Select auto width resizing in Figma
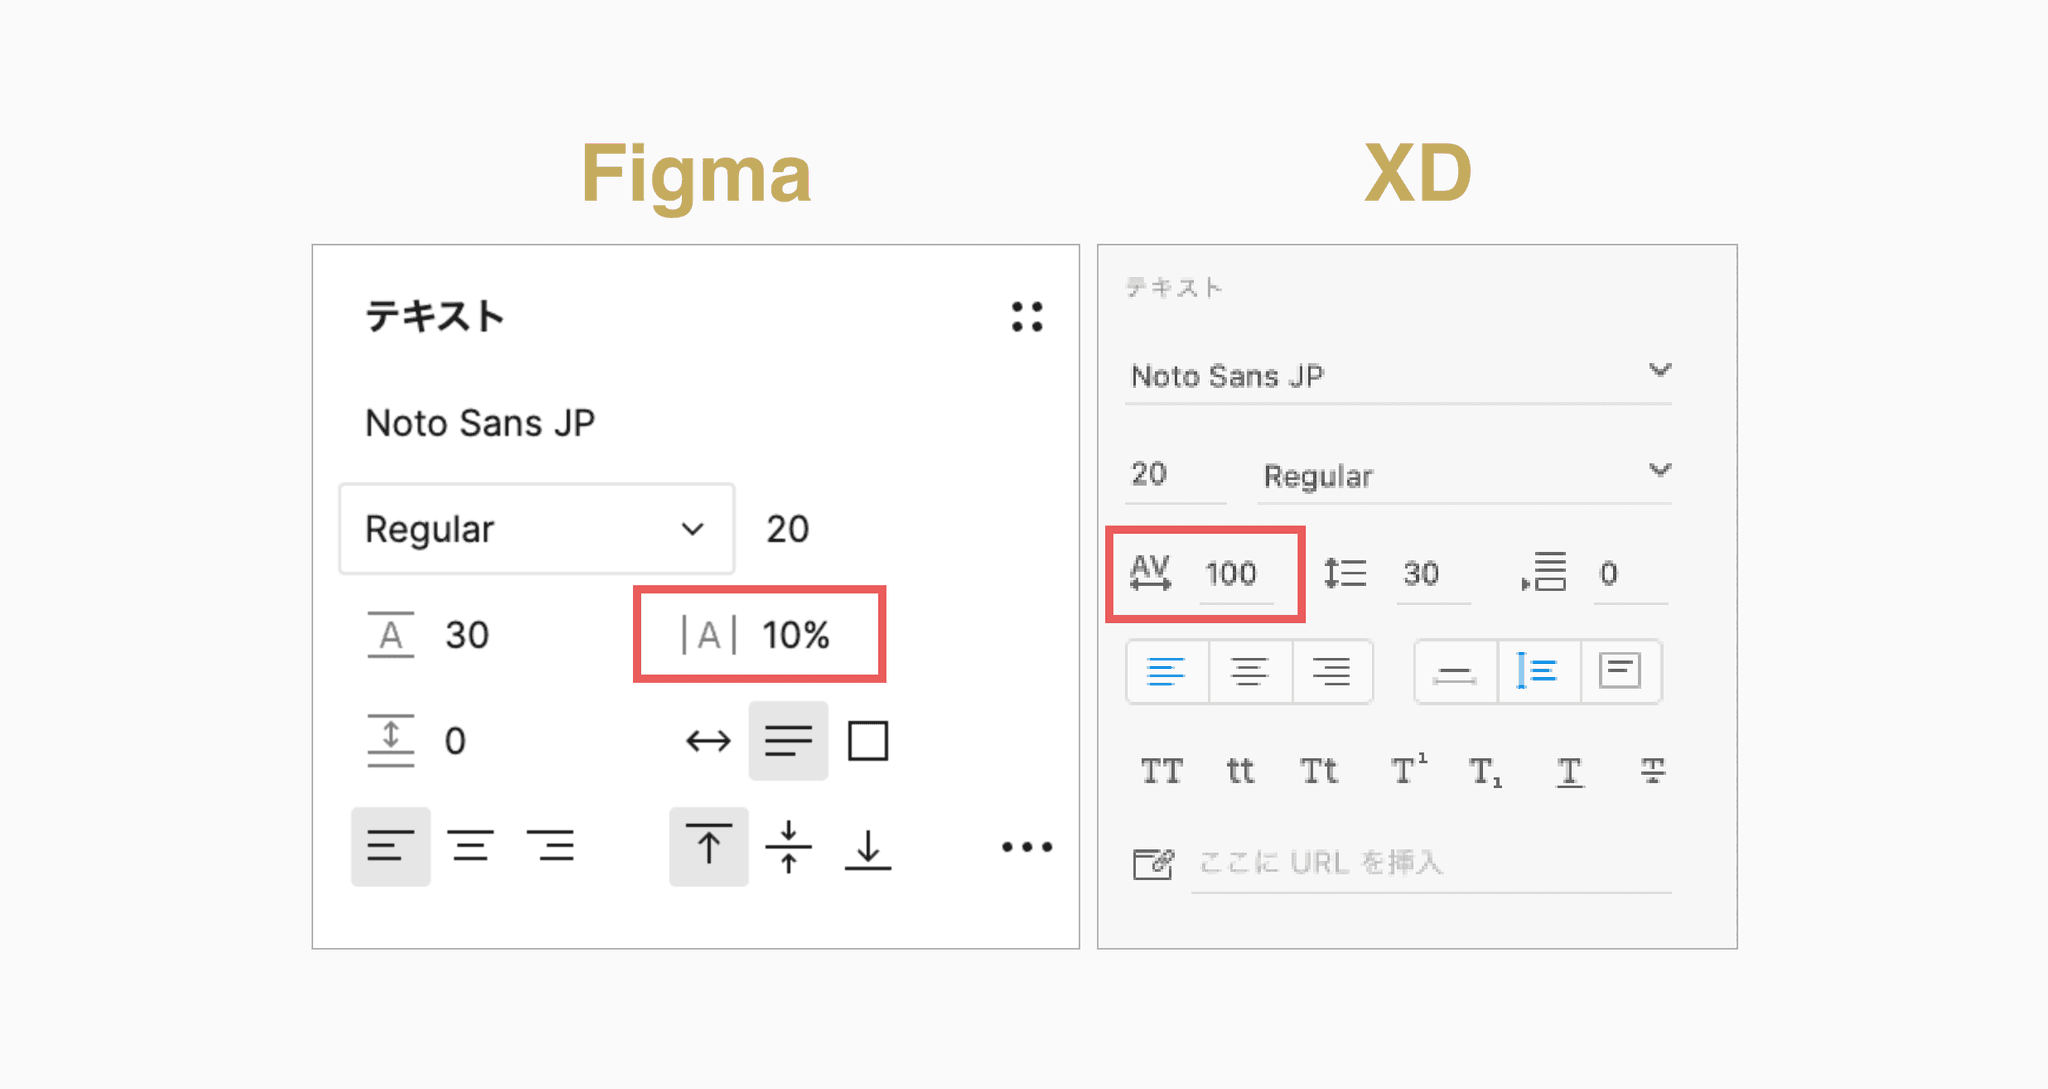 pos(708,741)
